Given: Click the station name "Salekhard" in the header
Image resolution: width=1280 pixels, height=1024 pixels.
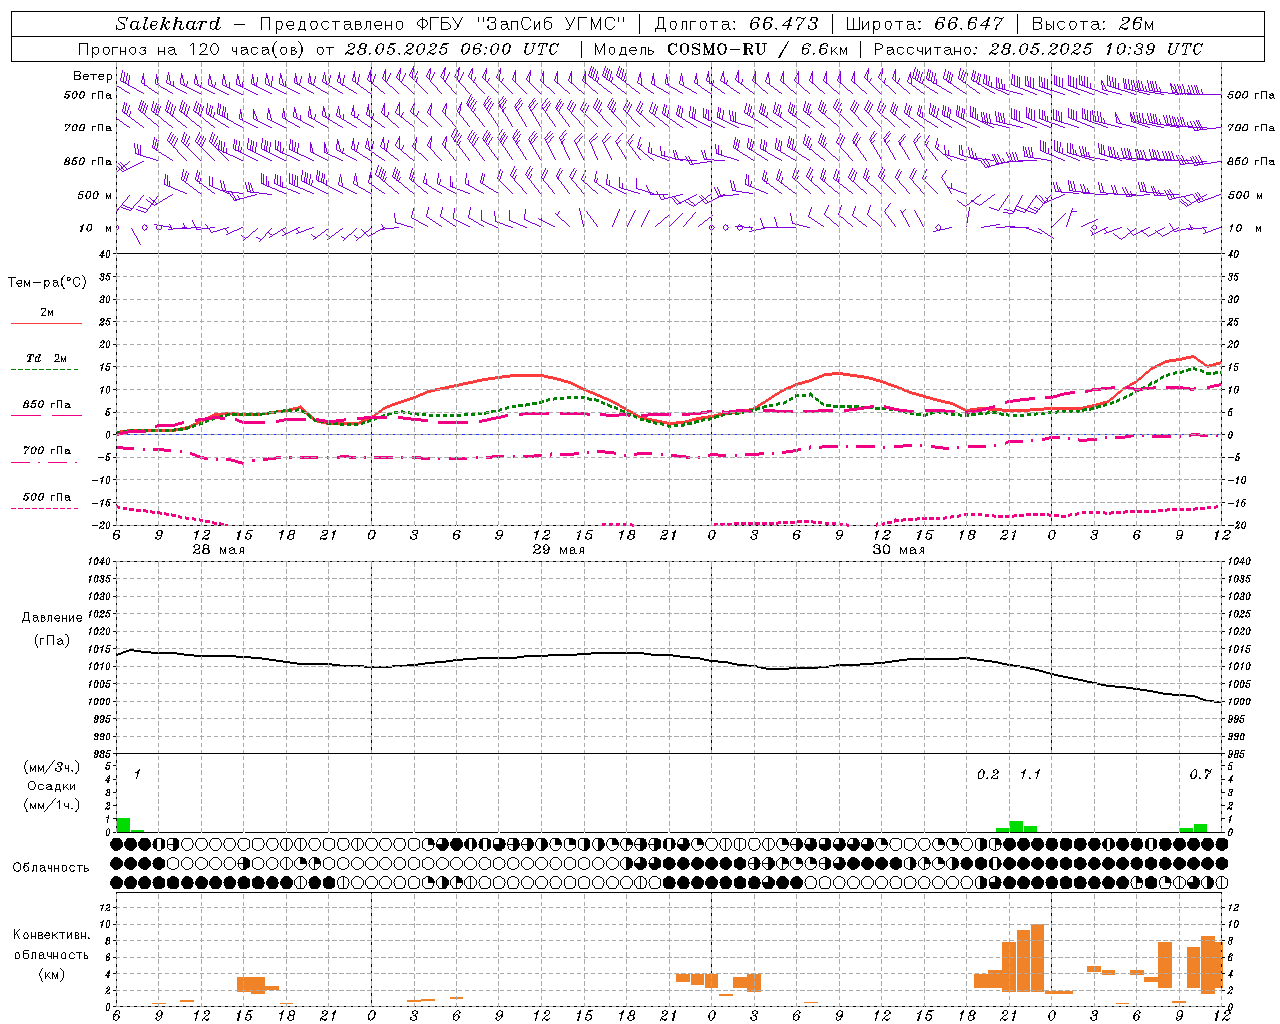Looking at the screenshot, I should [x=168, y=24].
